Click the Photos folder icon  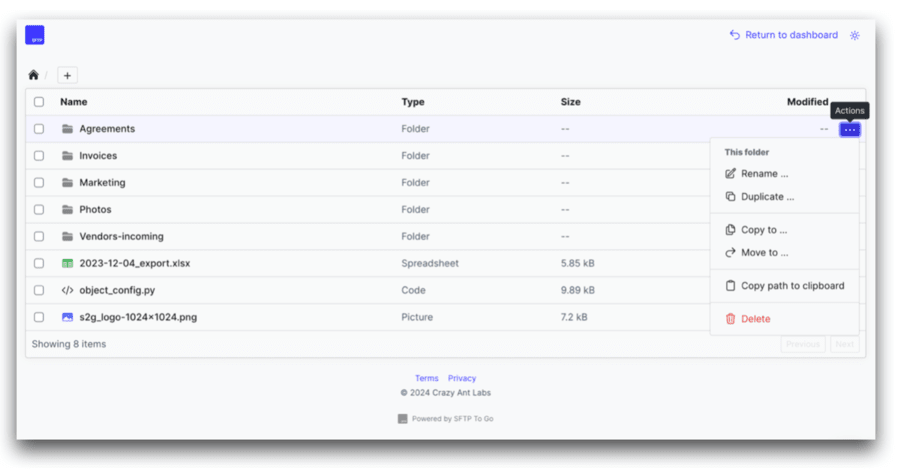point(67,210)
